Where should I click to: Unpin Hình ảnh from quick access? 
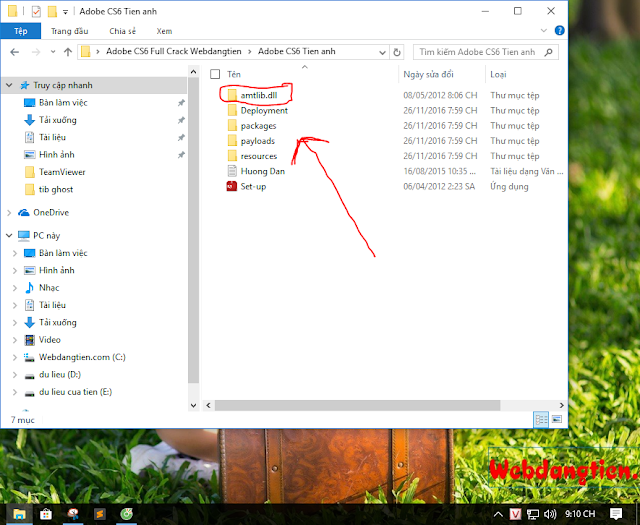(x=181, y=155)
